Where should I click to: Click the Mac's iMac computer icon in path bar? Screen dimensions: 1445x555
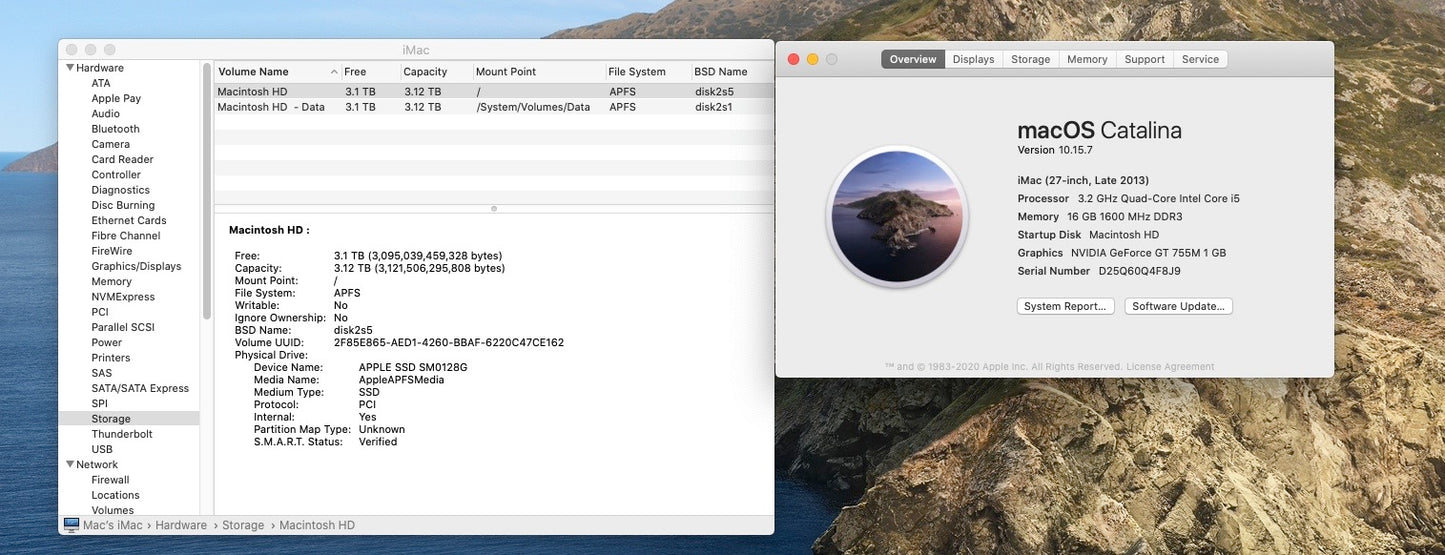click(x=71, y=525)
